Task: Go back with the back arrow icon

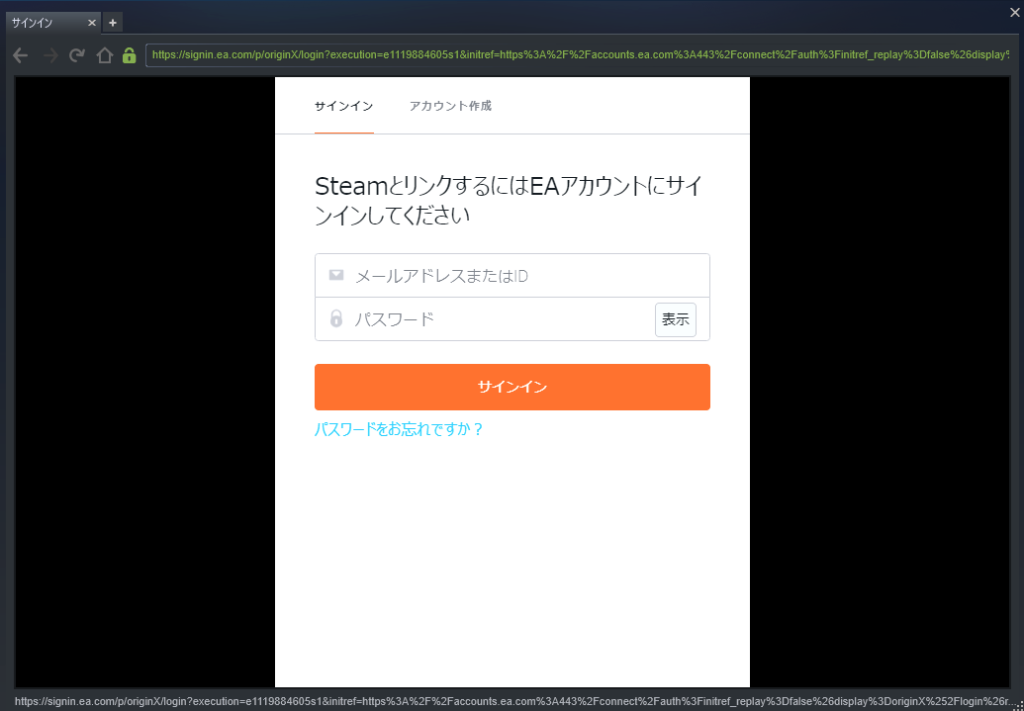Action: tap(20, 55)
